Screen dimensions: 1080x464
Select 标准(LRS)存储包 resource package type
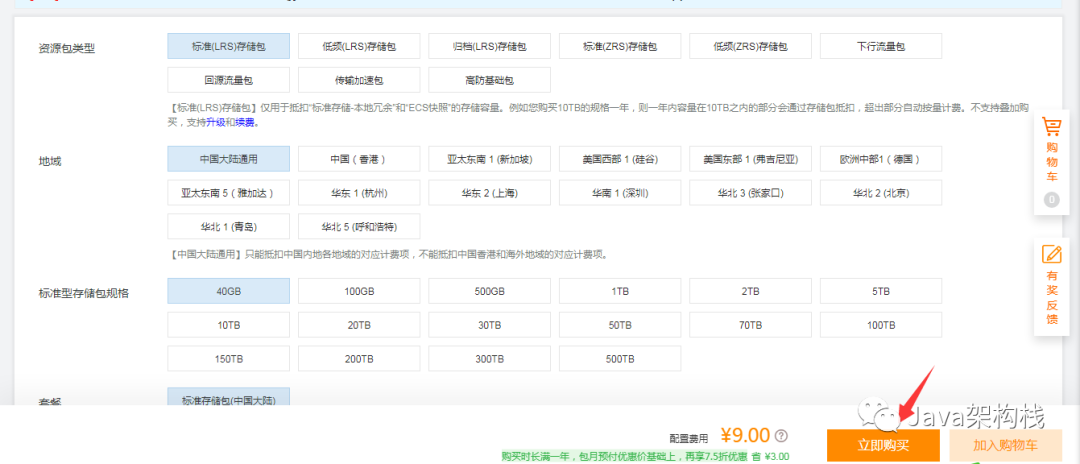[228, 46]
